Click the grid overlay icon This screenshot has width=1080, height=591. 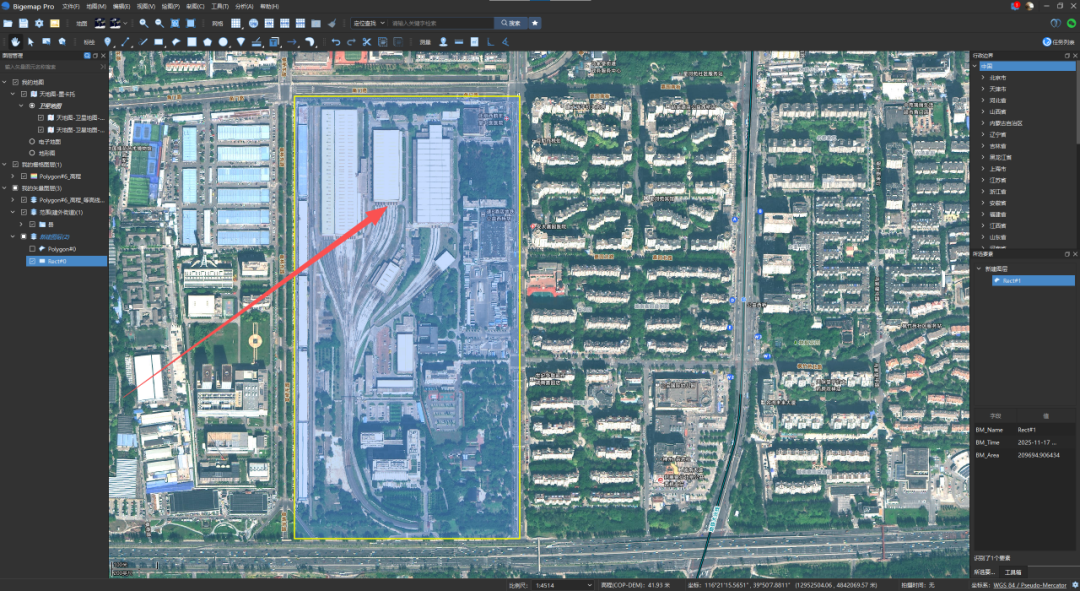(236, 23)
